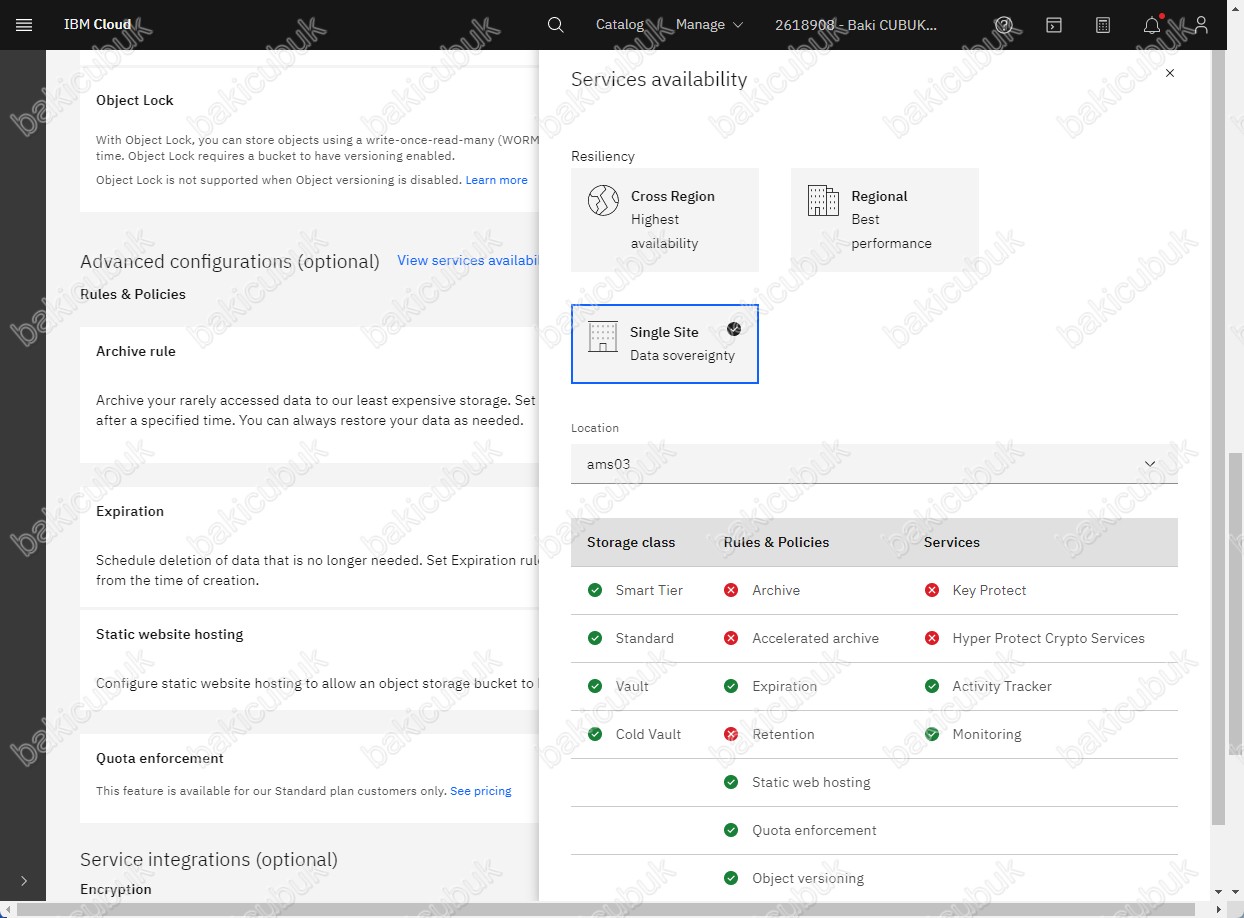Click red cross beside Hyper Protect Crypto Services
This screenshot has width=1244, height=918.
coord(932,638)
